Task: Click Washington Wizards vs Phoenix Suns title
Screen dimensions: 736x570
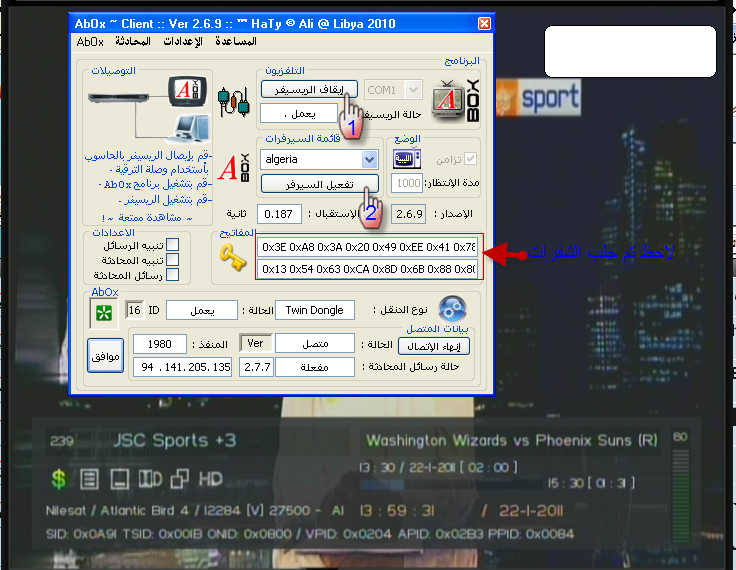Action: point(512,440)
